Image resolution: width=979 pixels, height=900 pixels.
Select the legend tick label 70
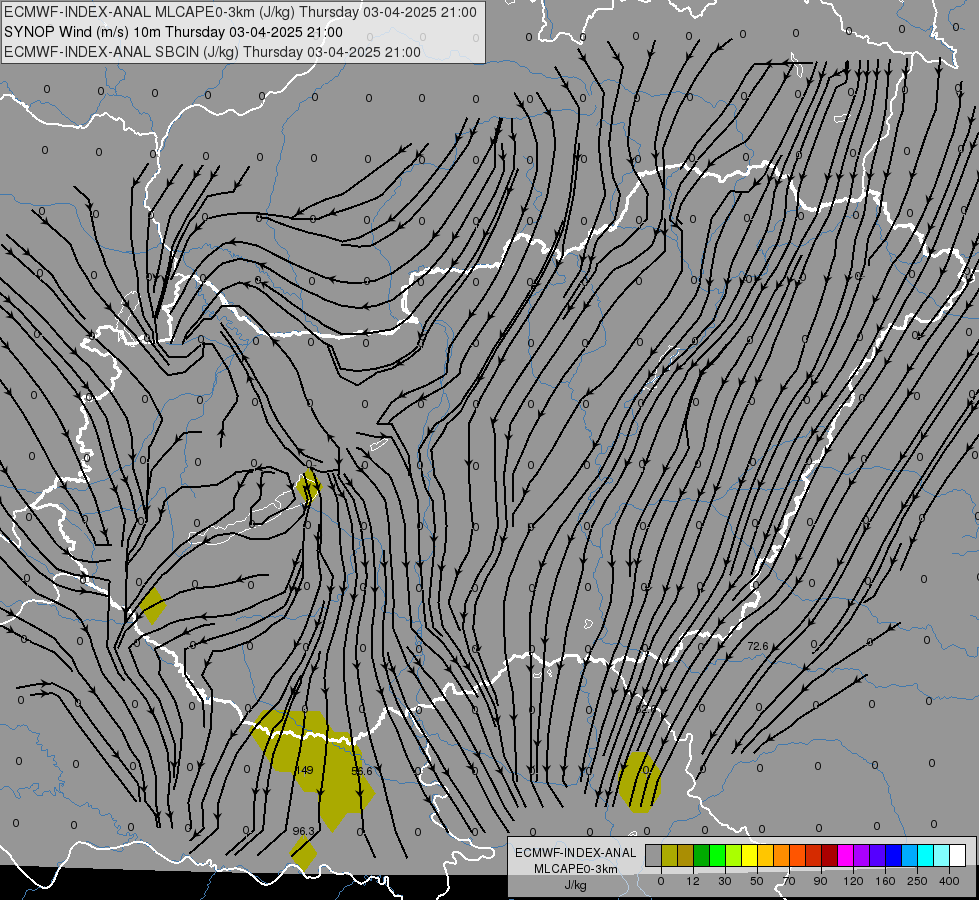tap(789, 881)
